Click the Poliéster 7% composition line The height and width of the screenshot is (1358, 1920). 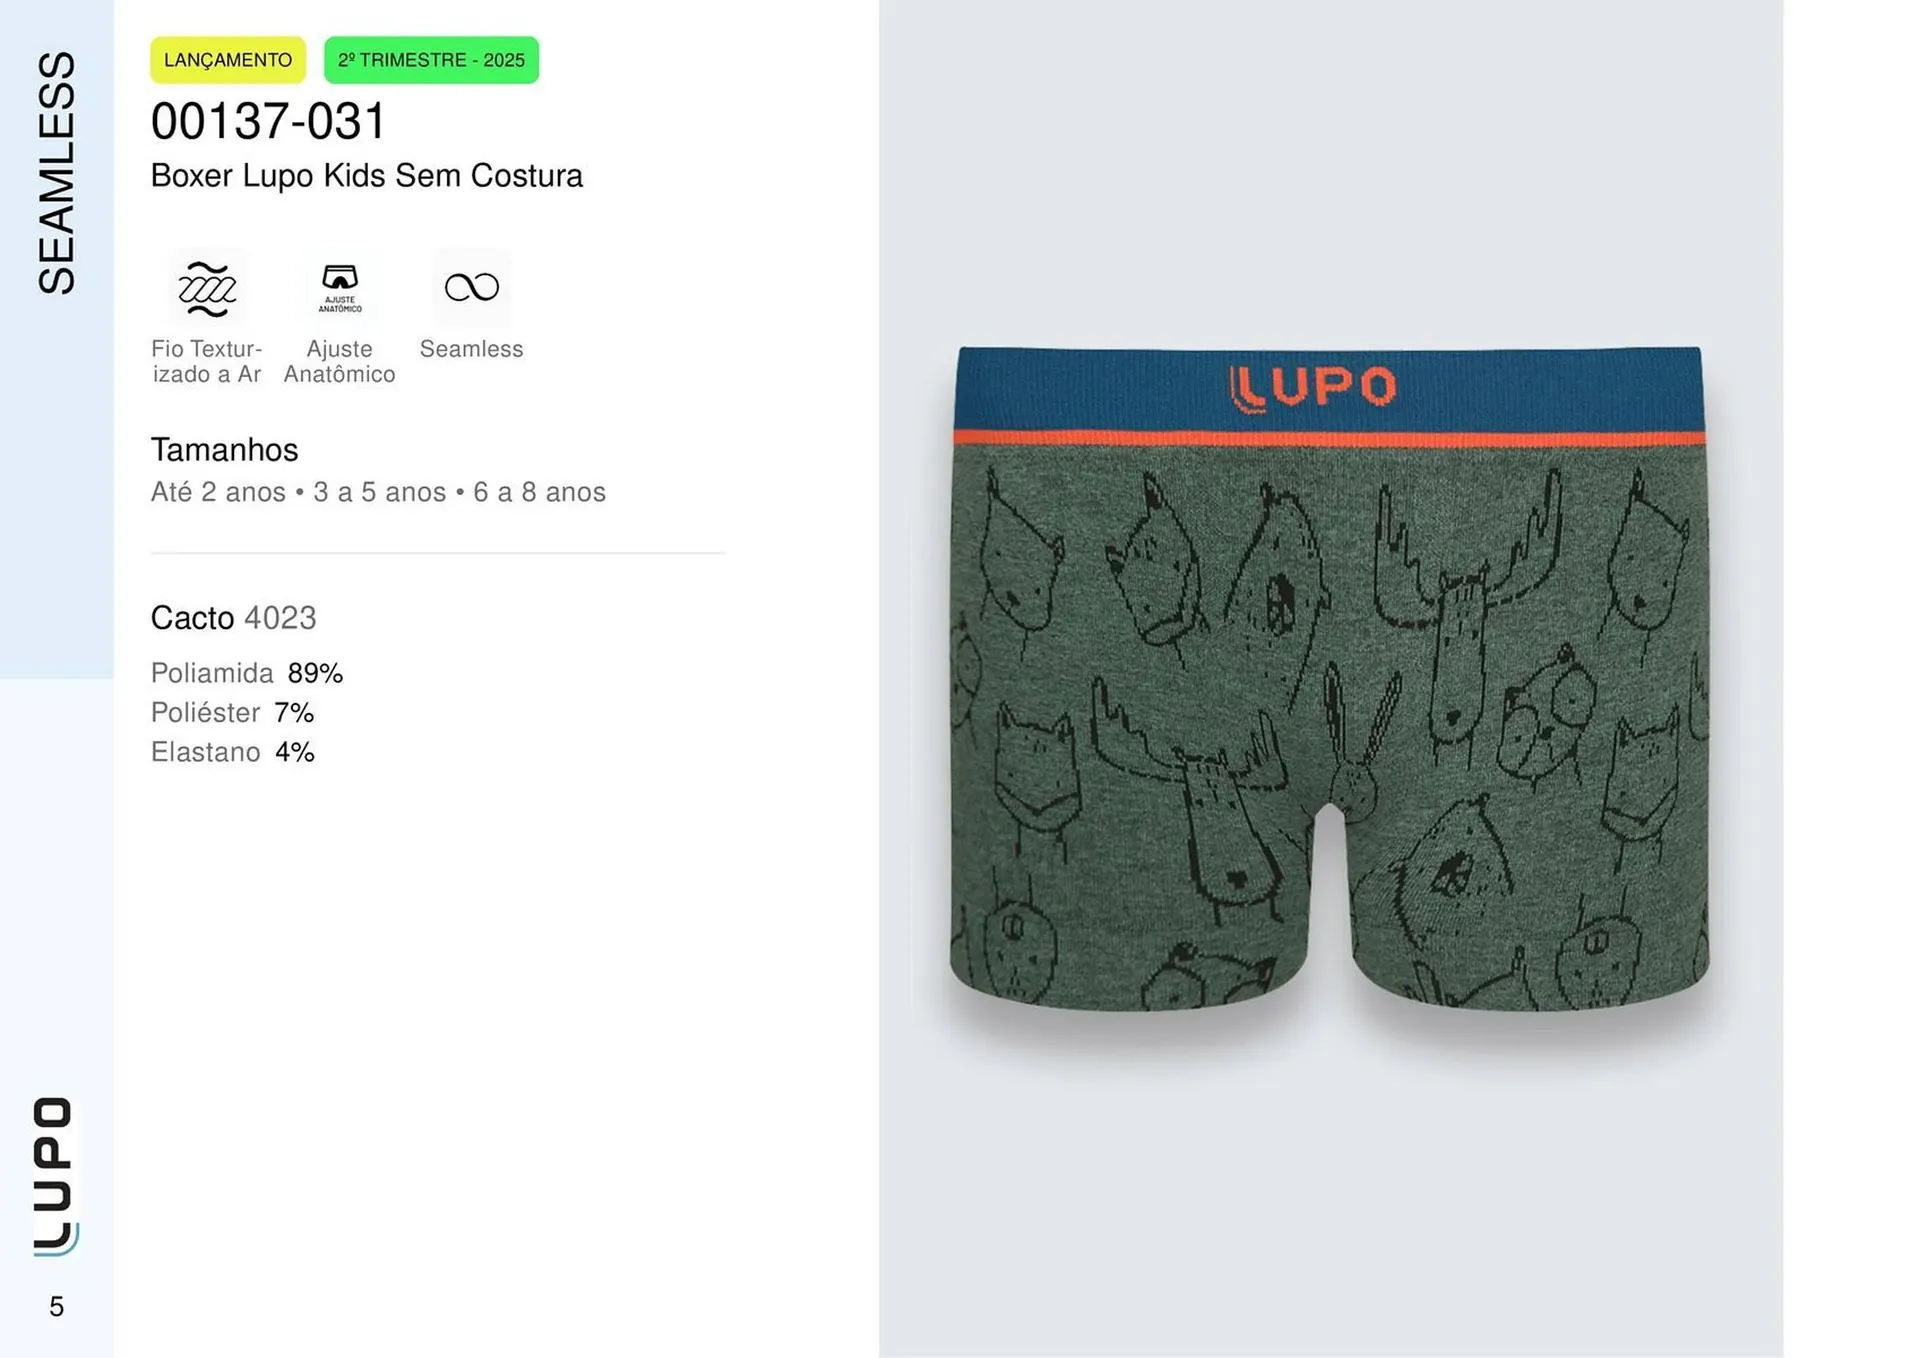point(232,712)
